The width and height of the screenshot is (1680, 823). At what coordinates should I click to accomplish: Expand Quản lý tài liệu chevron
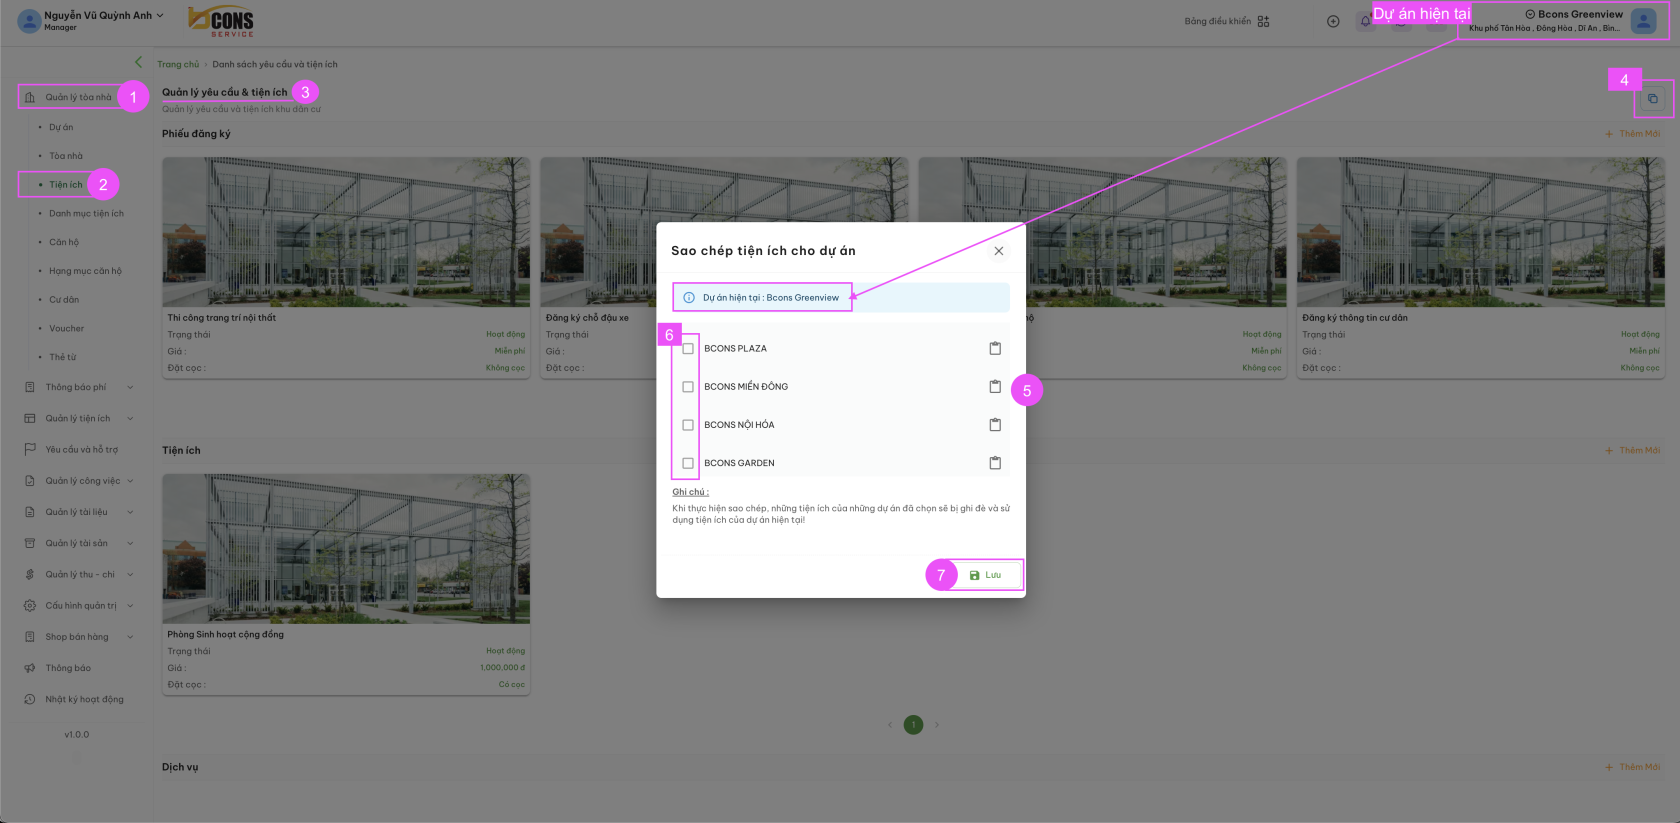click(130, 512)
